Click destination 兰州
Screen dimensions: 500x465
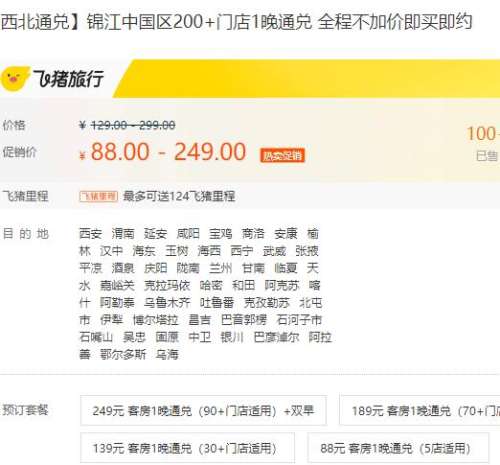(x=220, y=268)
